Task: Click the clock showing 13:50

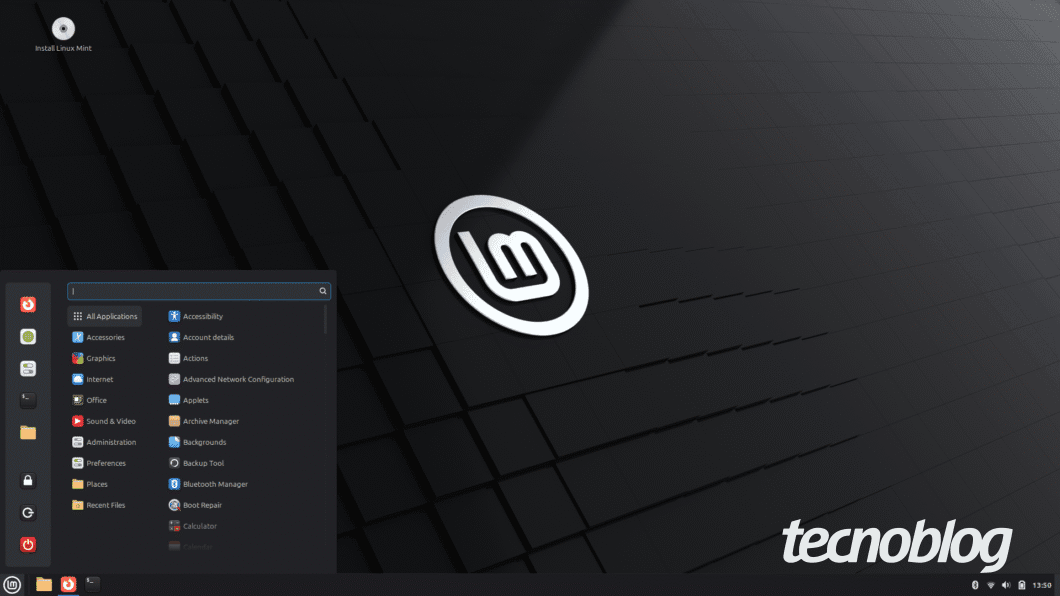Action: 1040,584
